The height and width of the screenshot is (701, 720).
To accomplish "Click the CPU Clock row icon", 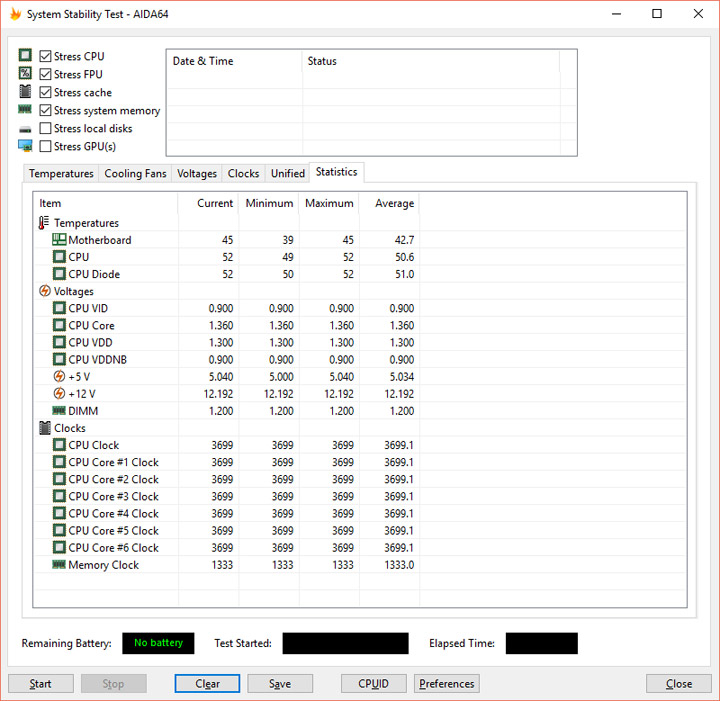I will (x=59, y=445).
